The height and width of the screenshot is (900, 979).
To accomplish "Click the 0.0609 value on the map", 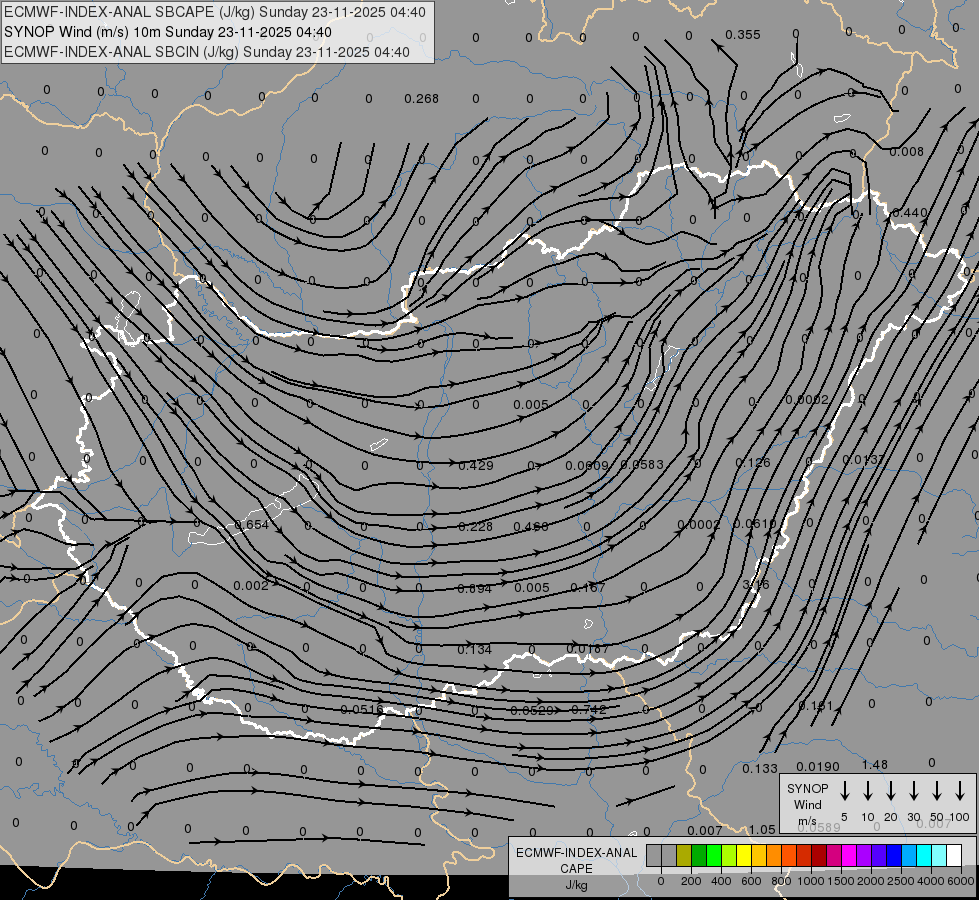I will (x=586, y=465).
